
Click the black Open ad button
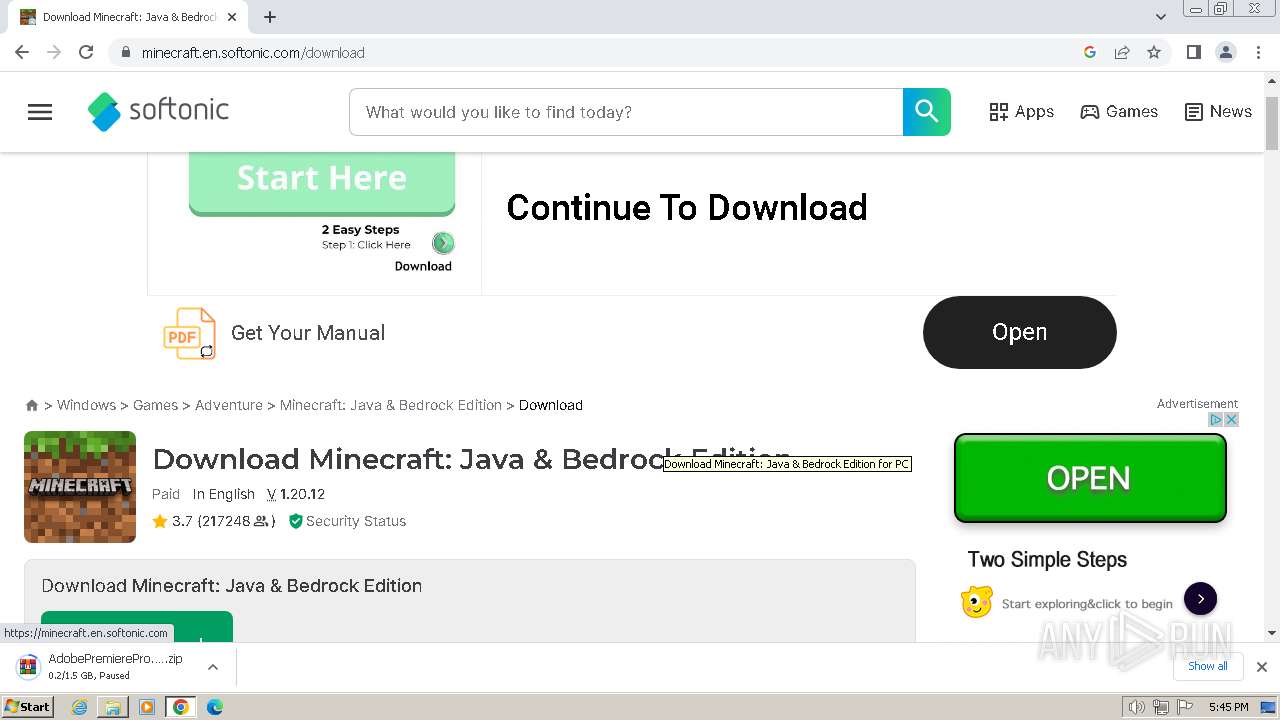tap(1019, 332)
